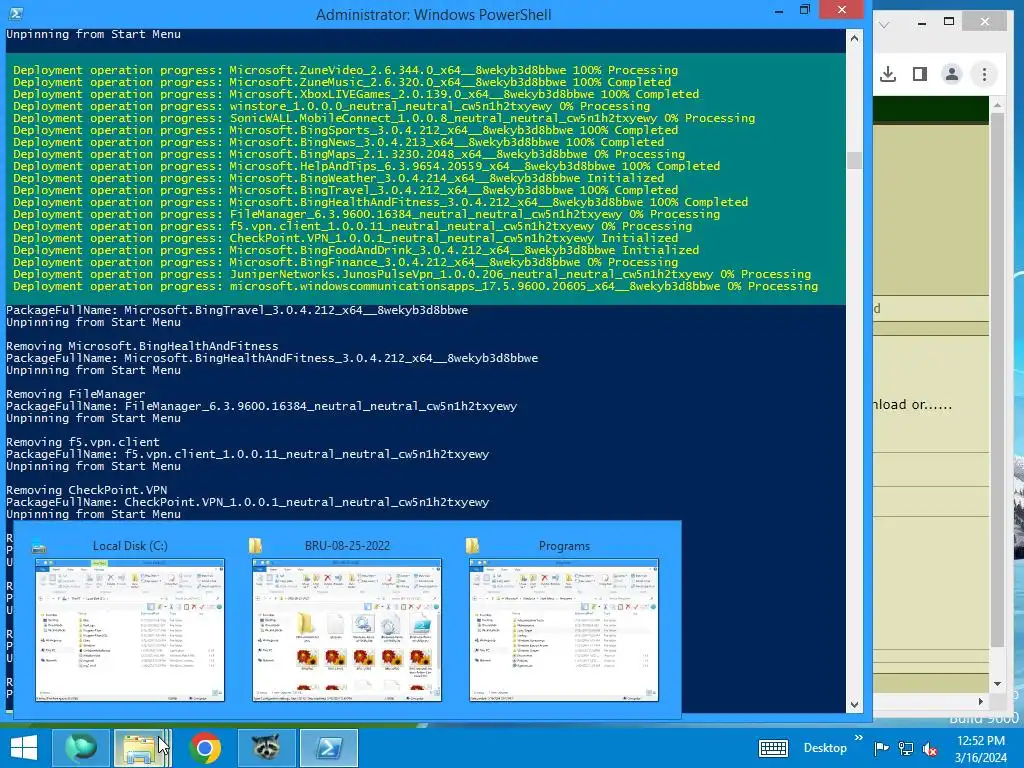The width and height of the screenshot is (1024, 768).
Task: Click Chrome horizontal scrollbar right arrow
Action: [980, 701]
